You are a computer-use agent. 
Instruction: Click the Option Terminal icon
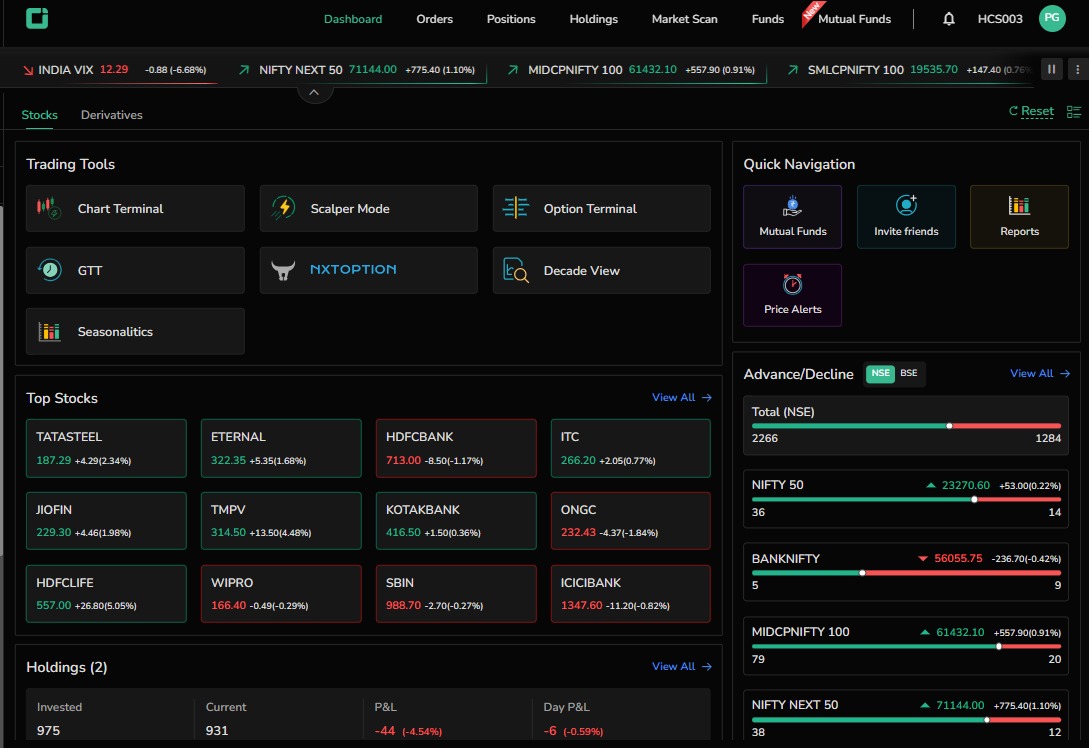(x=516, y=208)
